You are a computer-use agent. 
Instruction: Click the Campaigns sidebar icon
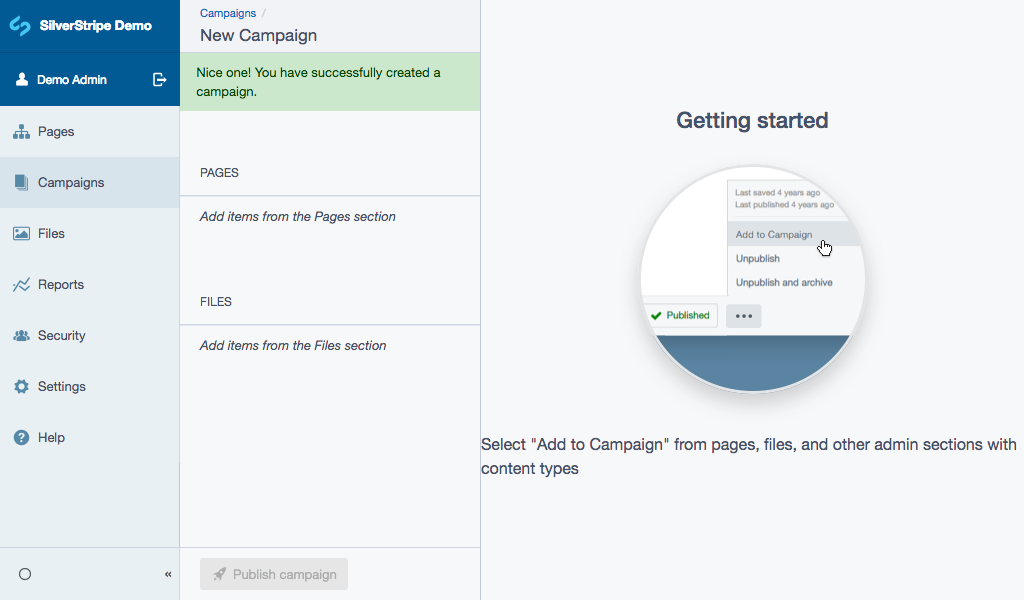(x=21, y=183)
